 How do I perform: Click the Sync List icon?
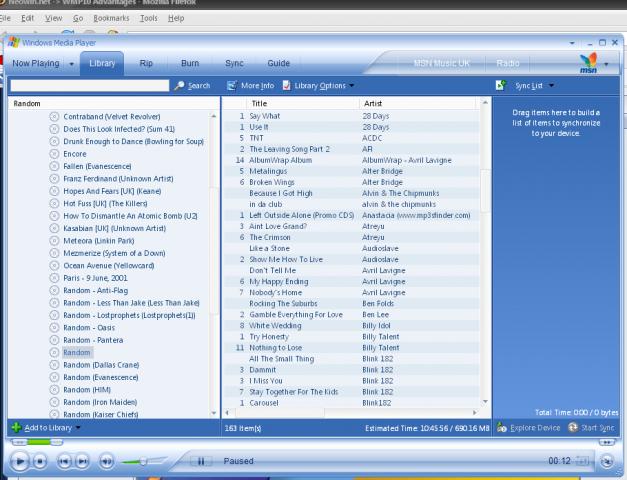[x=501, y=85]
